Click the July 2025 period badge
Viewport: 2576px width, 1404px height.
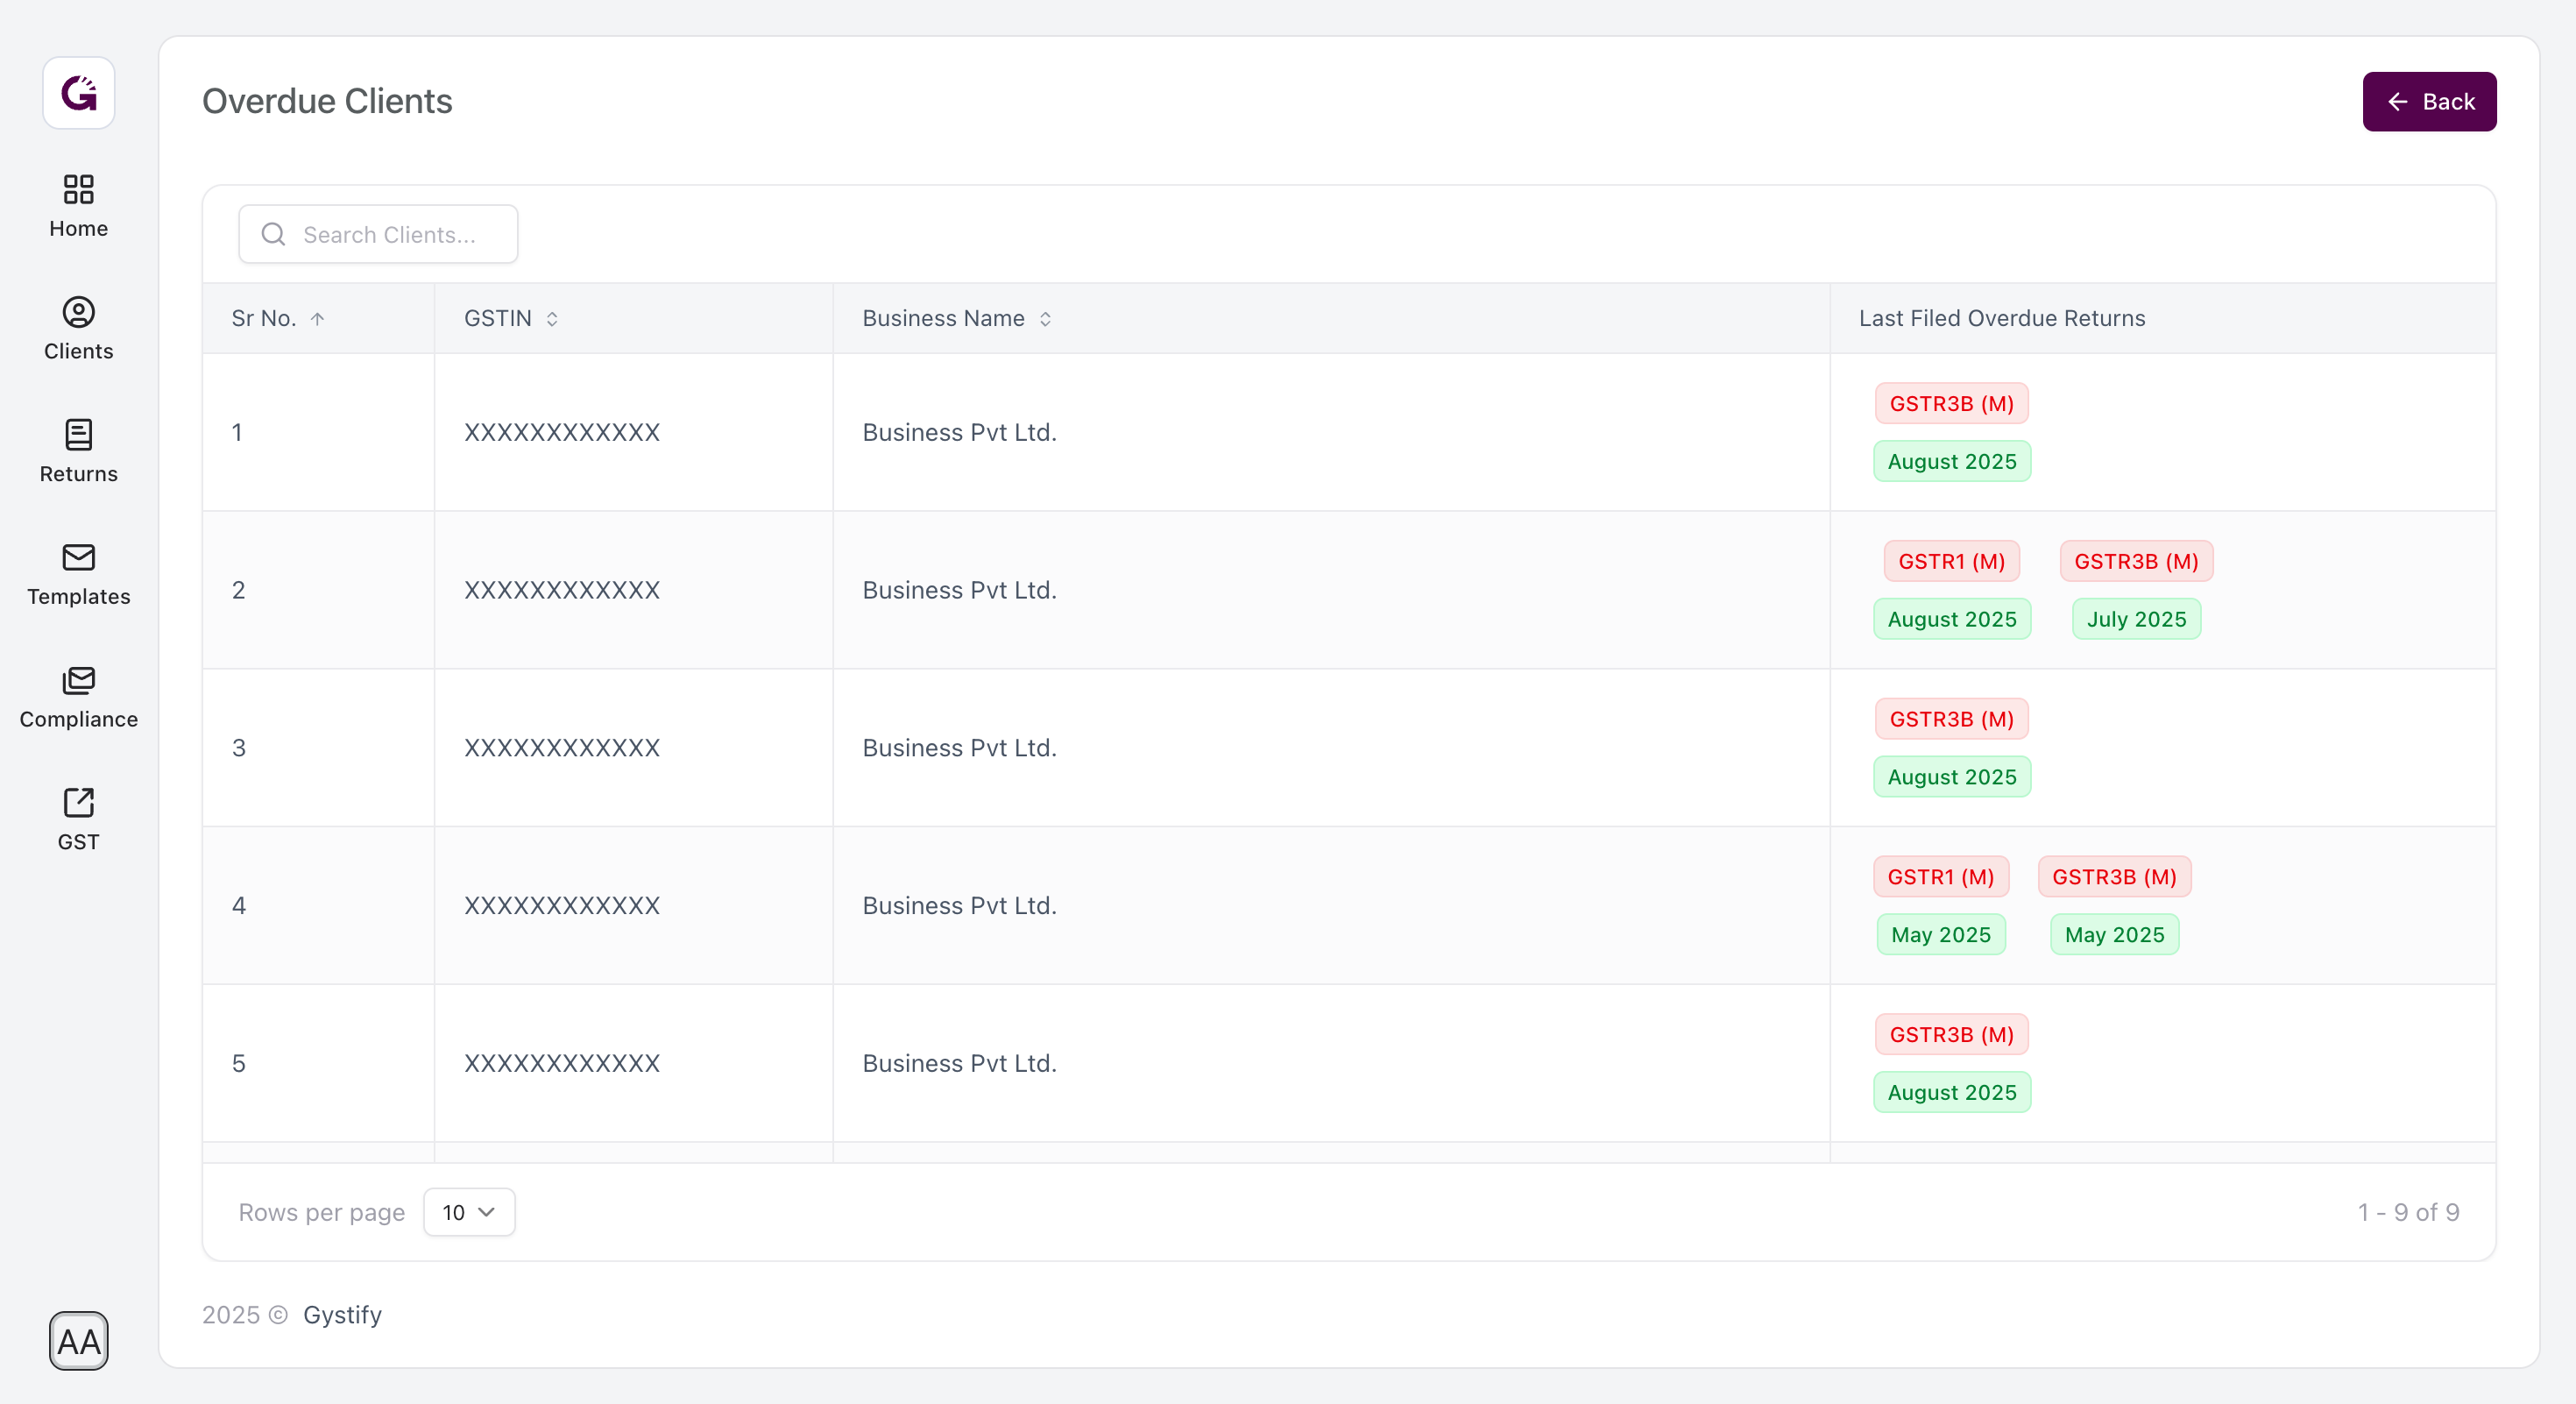(2136, 619)
